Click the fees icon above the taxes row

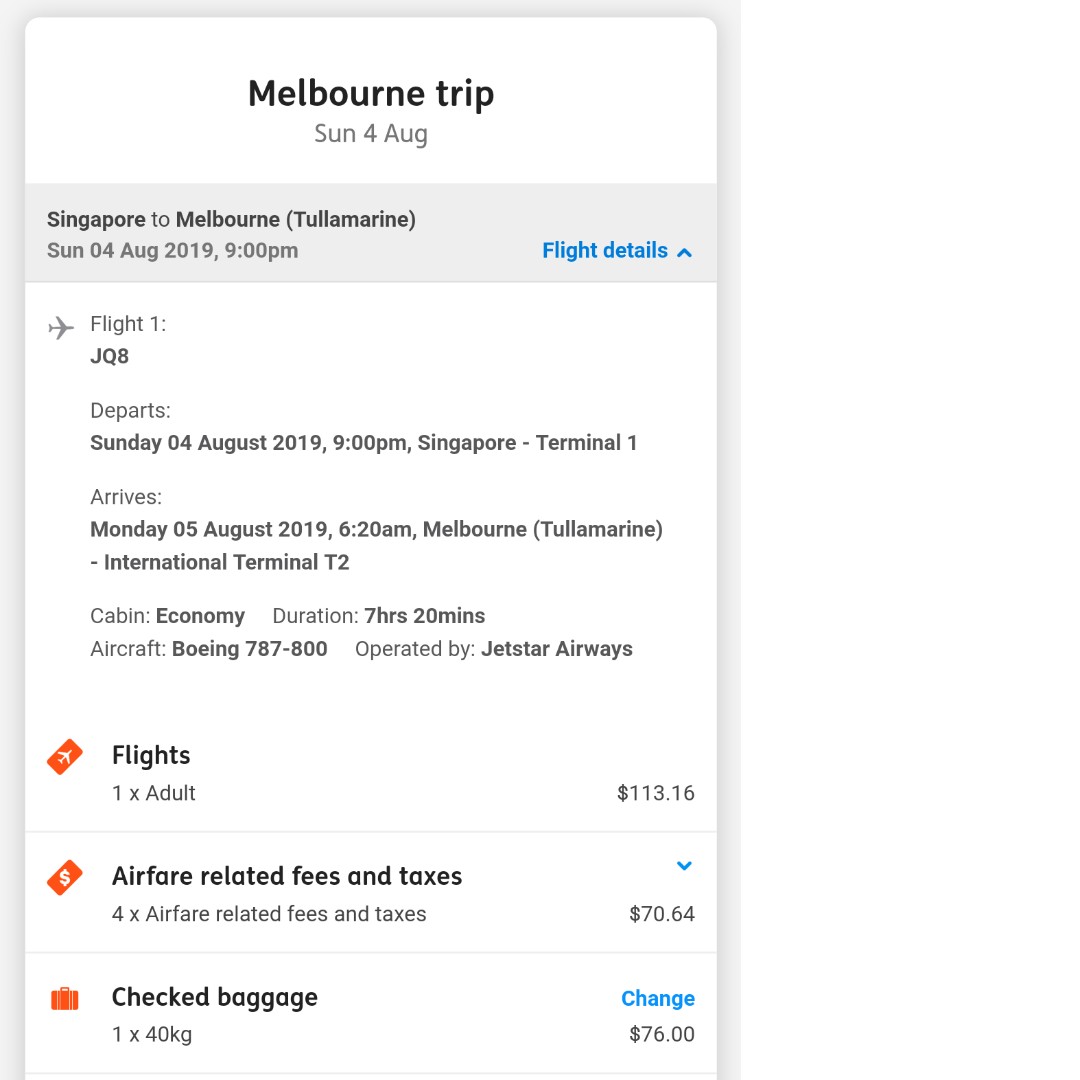click(x=64, y=877)
